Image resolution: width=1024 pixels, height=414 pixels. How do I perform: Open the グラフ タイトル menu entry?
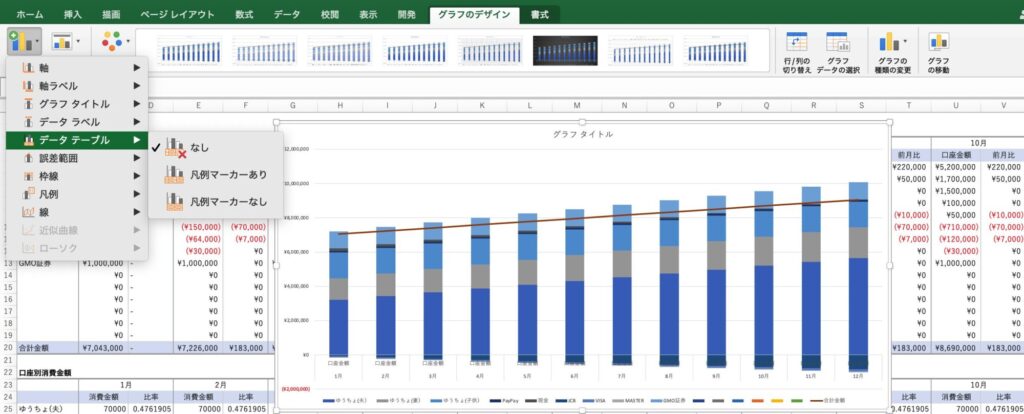pos(76,103)
